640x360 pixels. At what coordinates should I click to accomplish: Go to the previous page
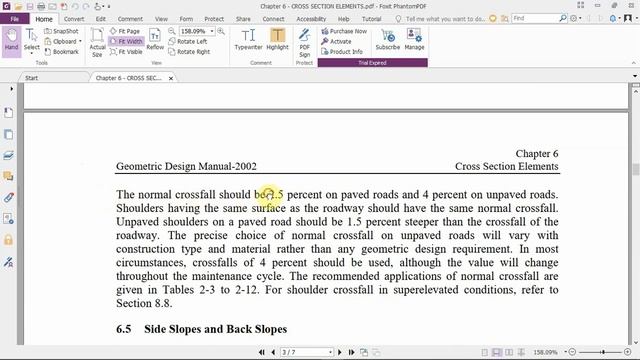(x=273, y=352)
